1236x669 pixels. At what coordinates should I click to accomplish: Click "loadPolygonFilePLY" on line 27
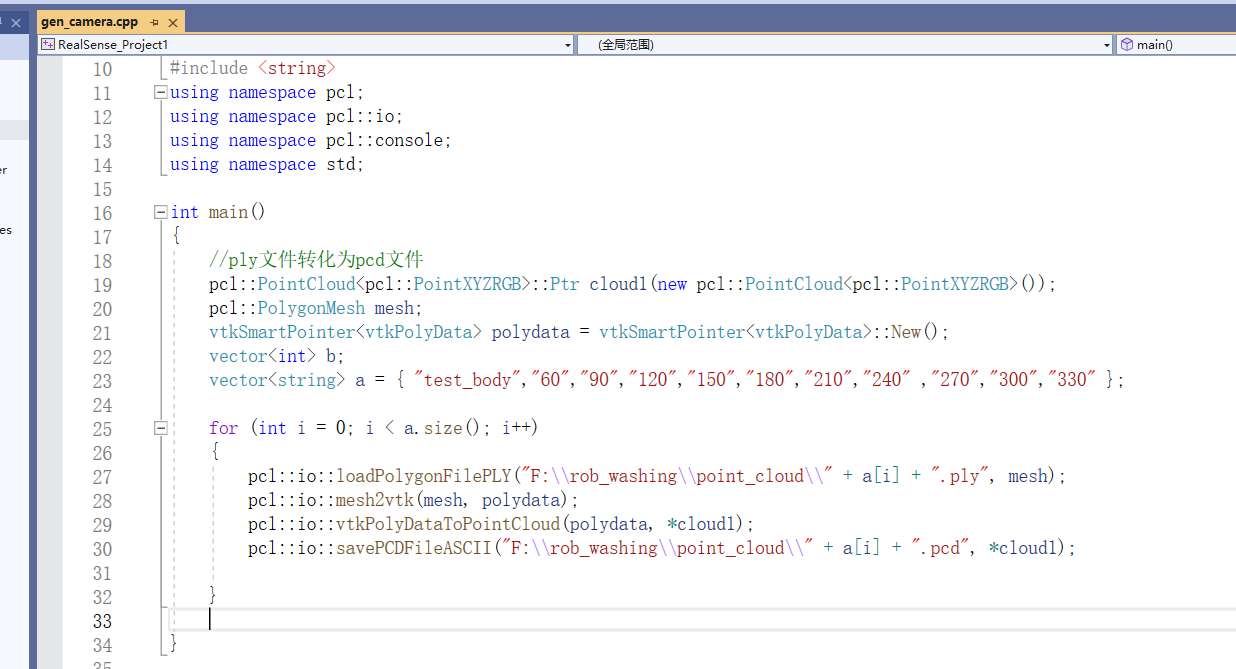[x=424, y=476]
